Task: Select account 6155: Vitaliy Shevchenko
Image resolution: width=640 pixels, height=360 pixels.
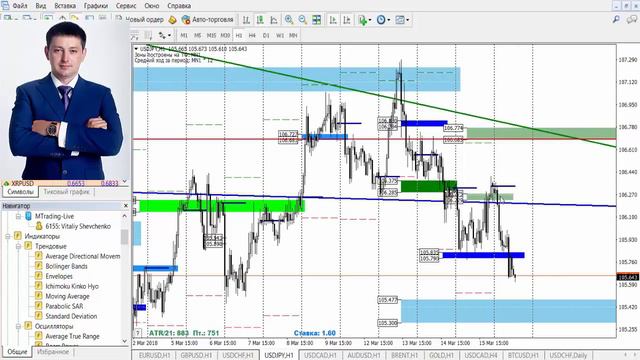Action: click(x=78, y=226)
